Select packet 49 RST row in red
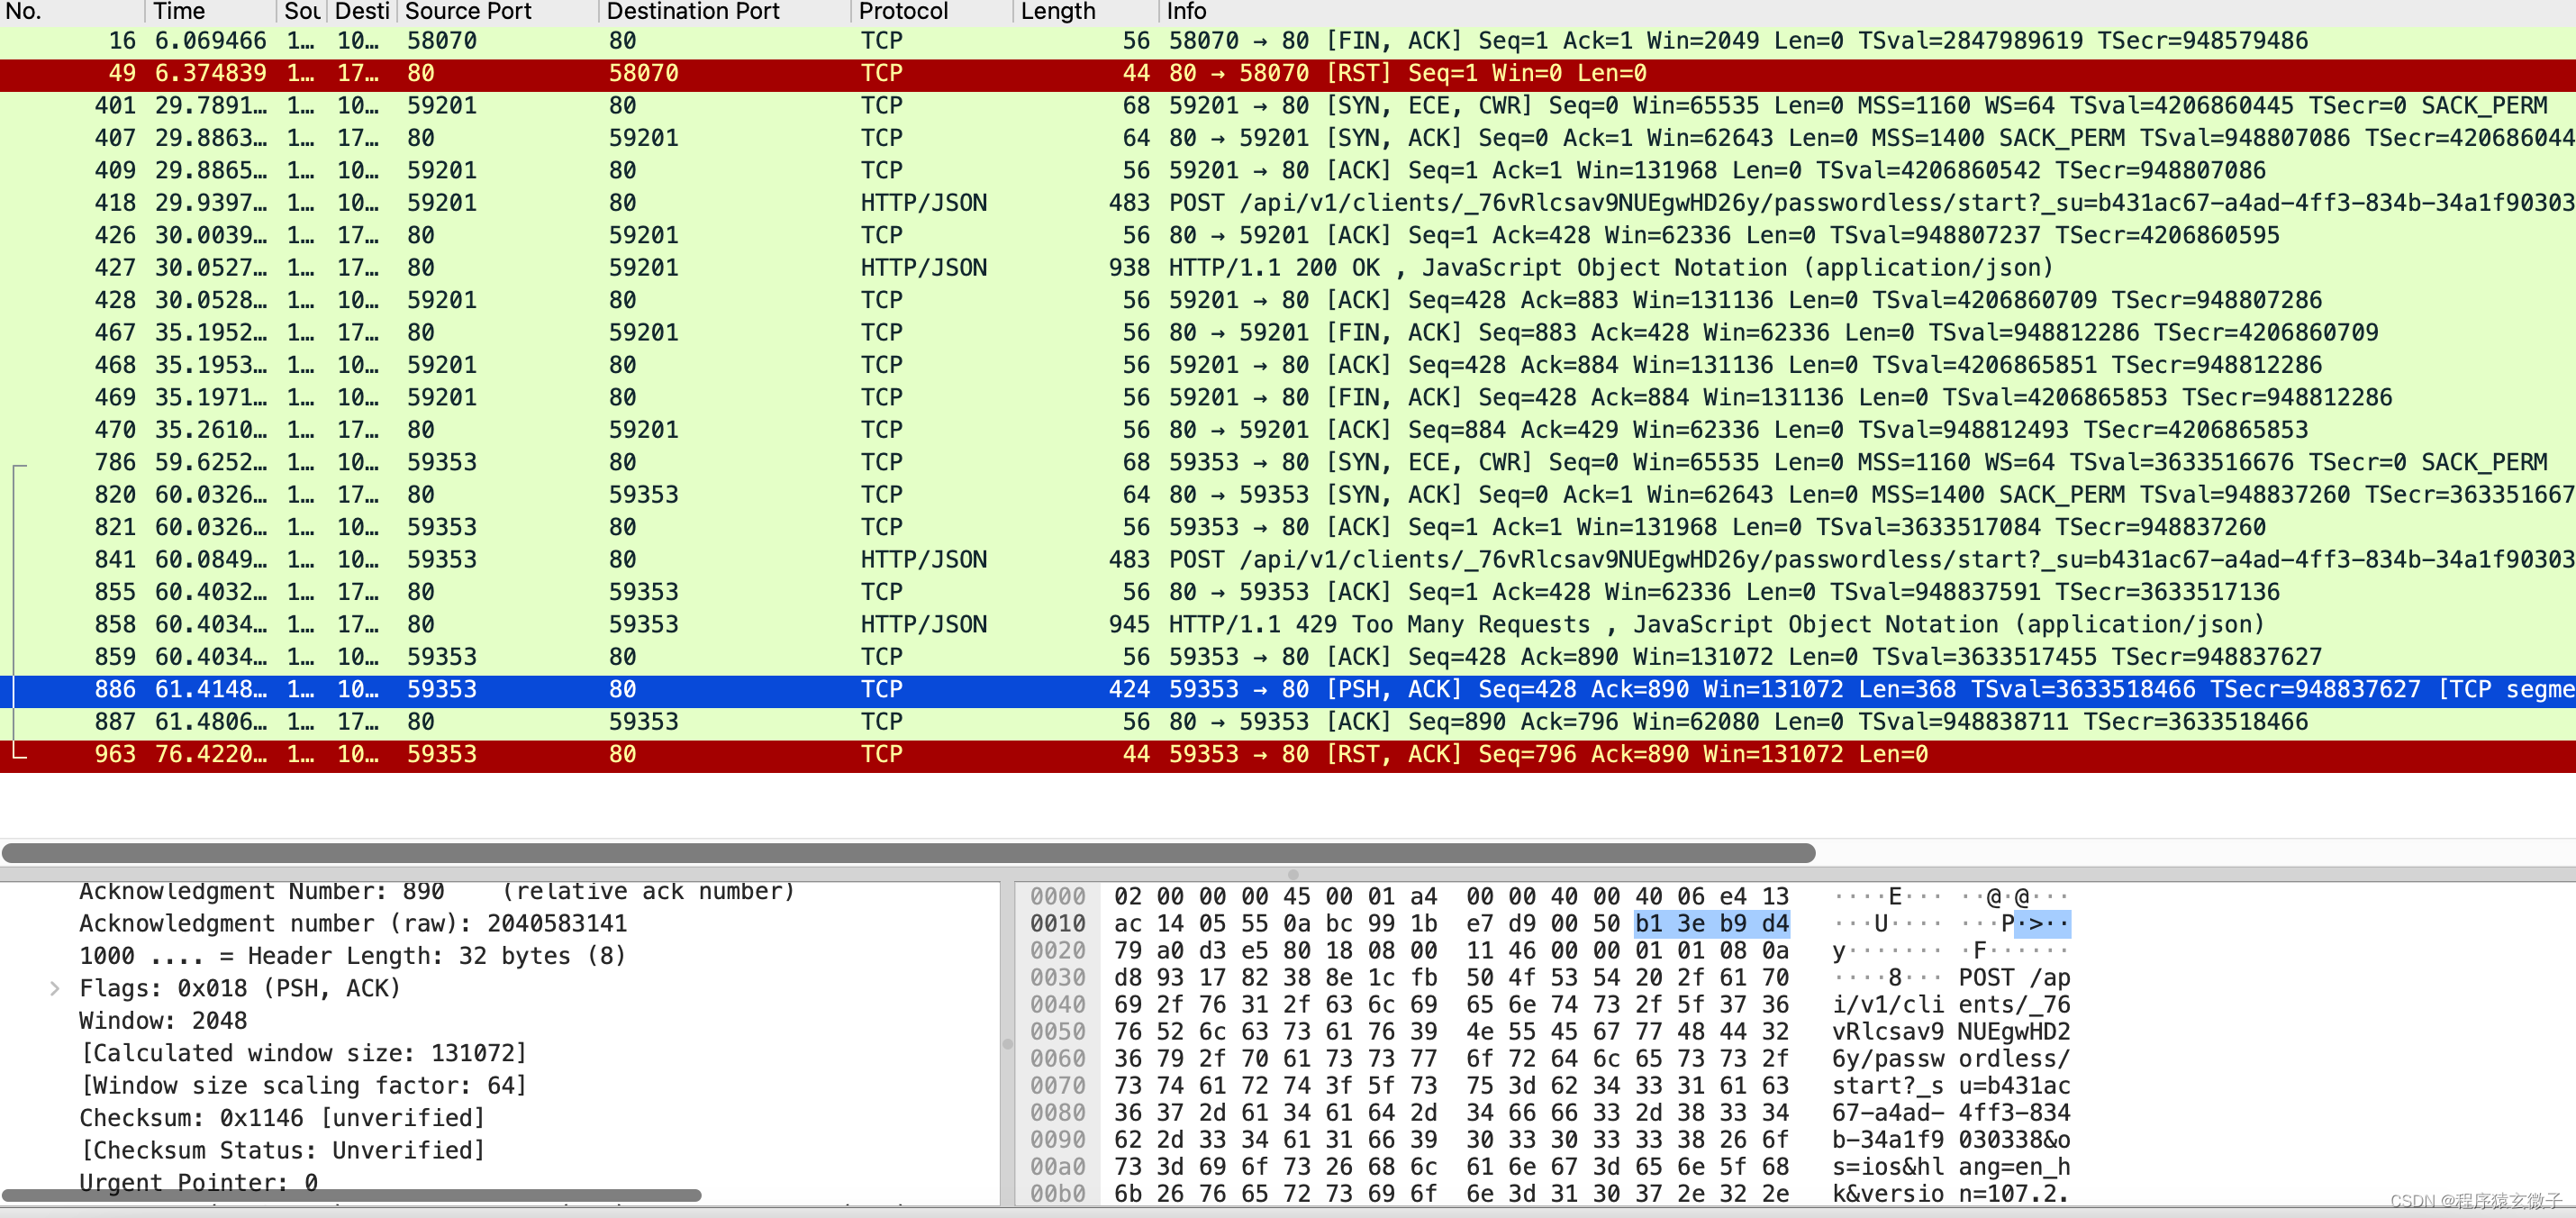 coord(1288,73)
